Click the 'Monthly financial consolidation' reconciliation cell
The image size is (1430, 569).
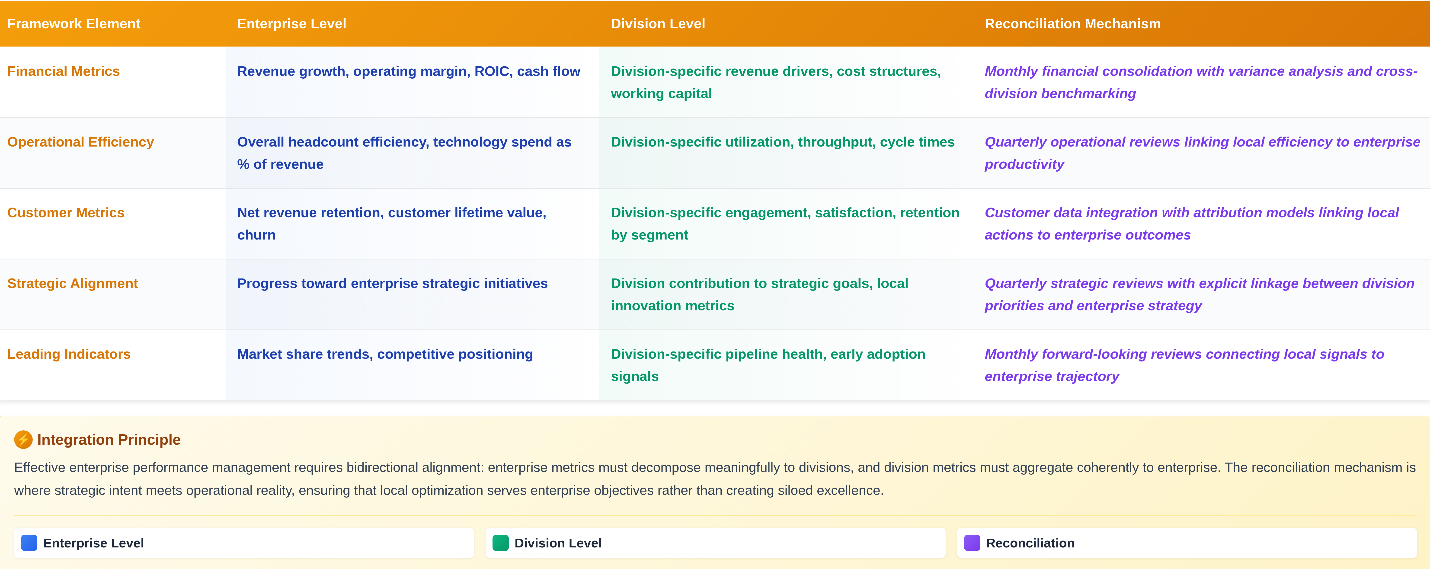[1200, 82]
